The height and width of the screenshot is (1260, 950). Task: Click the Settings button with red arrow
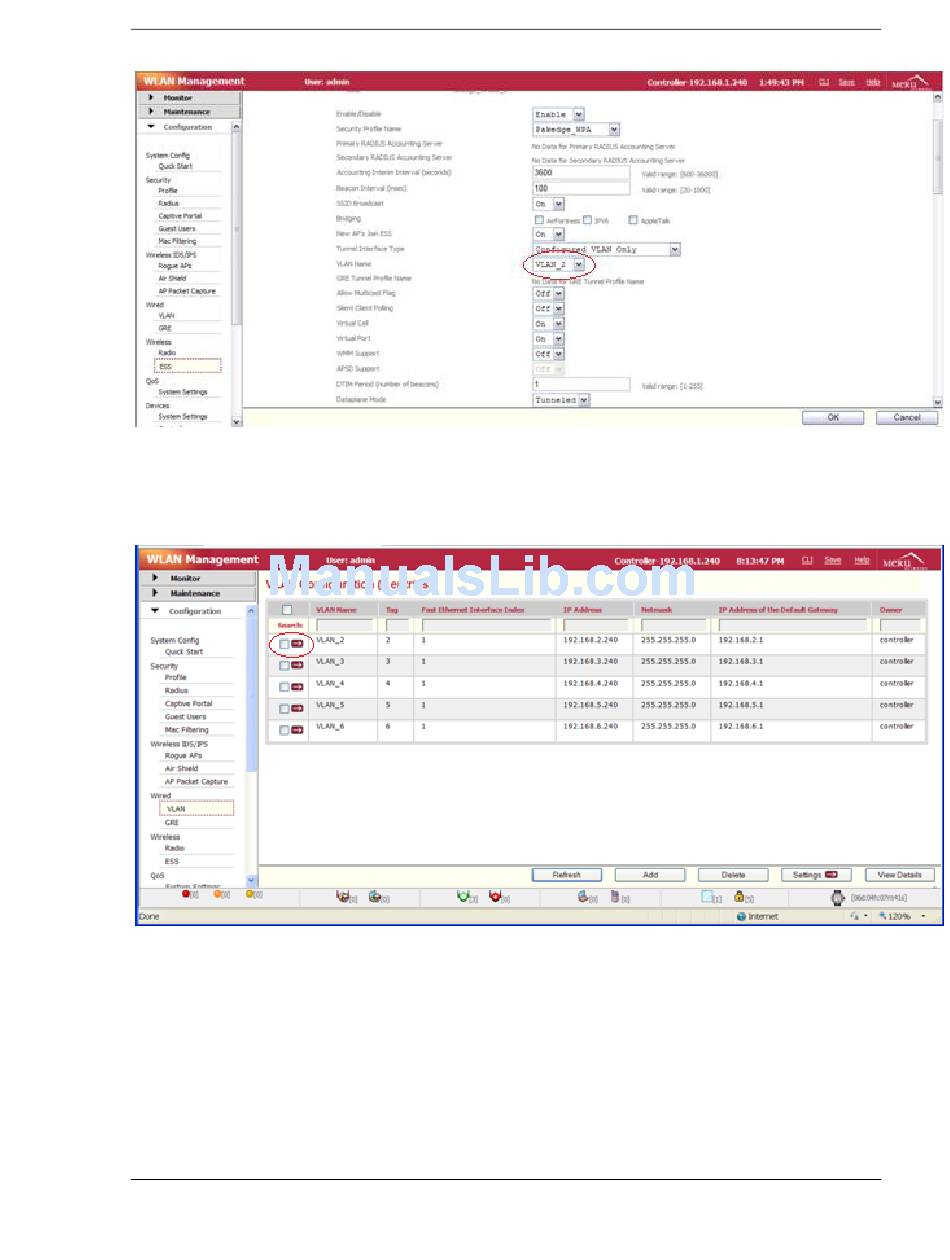pos(816,875)
